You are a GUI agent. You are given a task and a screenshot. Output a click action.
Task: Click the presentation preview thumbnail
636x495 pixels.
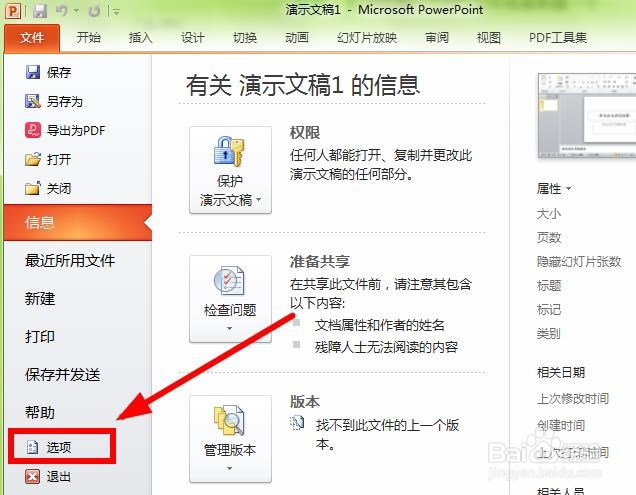(587, 116)
